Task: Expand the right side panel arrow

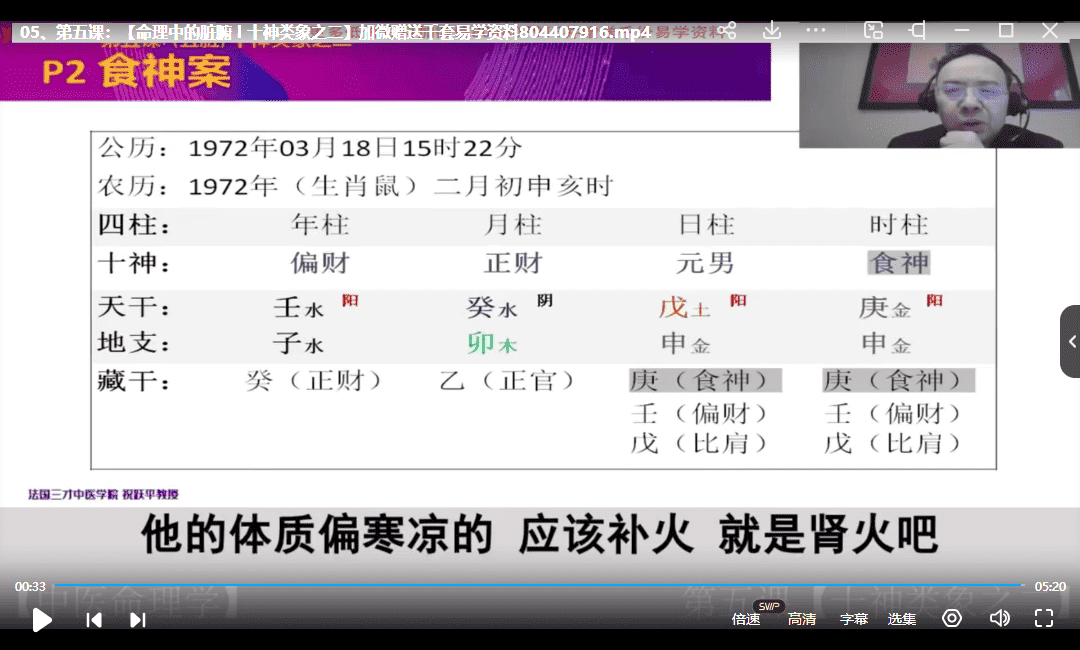Action: (1071, 341)
